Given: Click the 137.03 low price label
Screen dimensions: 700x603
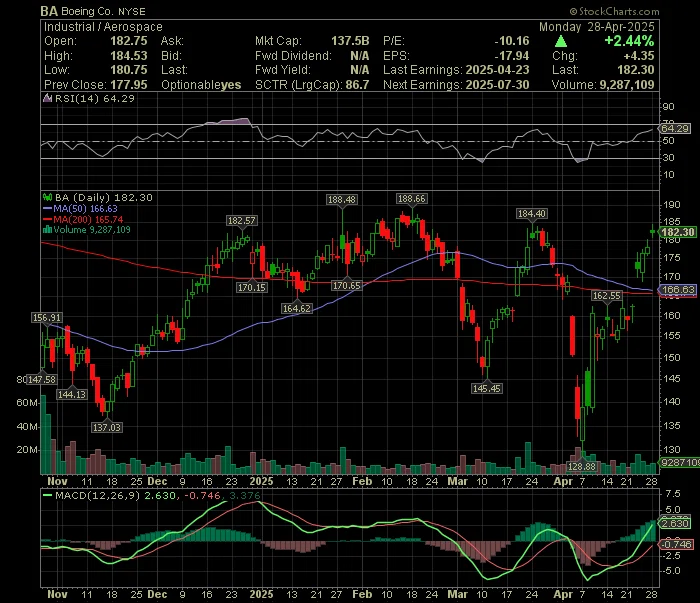Looking at the screenshot, I should (x=107, y=427).
